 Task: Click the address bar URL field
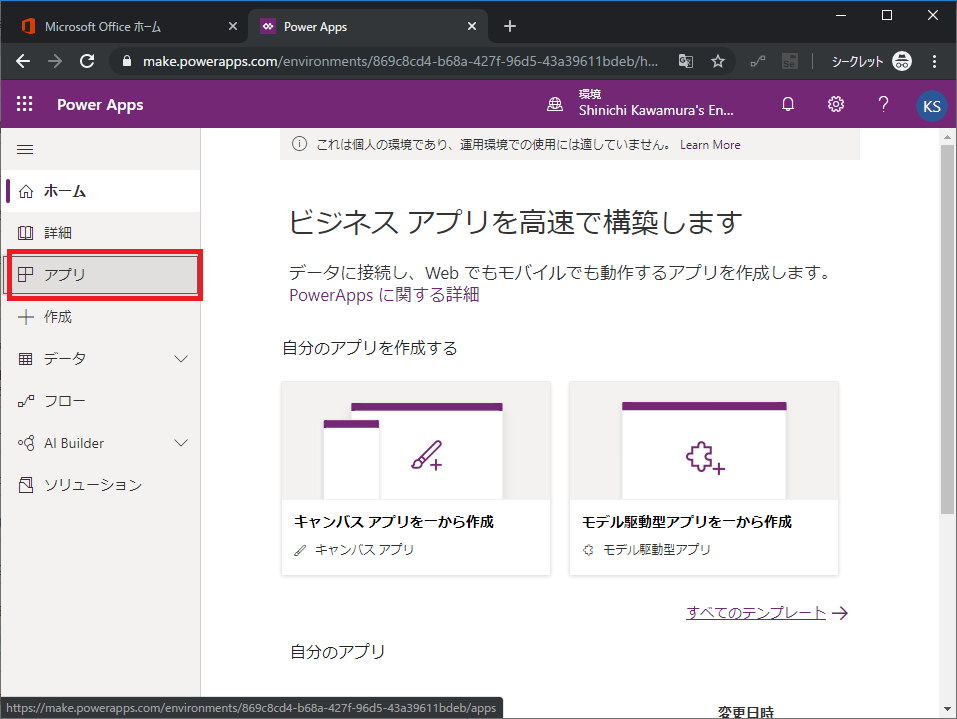coord(400,61)
